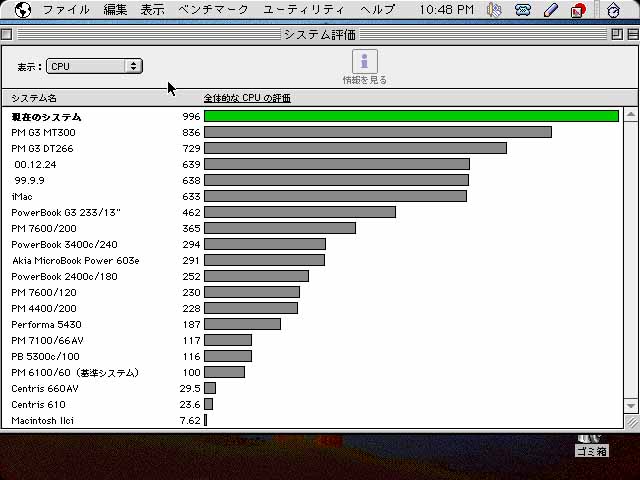Select the PowerBook 2400c/180 row
Screen dimensions: 640x480
coord(312,276)
